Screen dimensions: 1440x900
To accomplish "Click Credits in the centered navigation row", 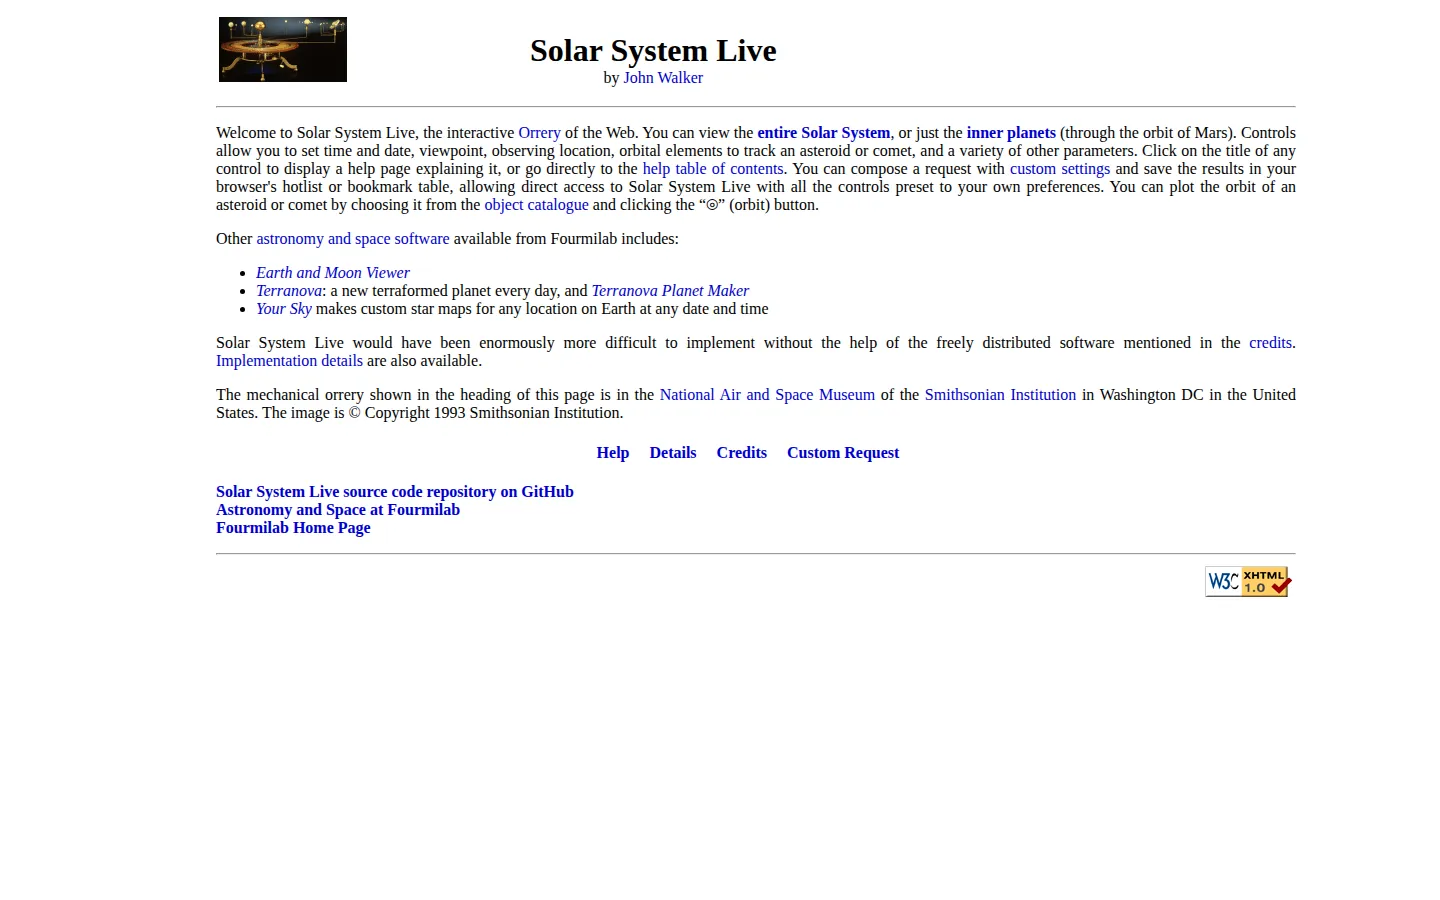I will [742, 453].
